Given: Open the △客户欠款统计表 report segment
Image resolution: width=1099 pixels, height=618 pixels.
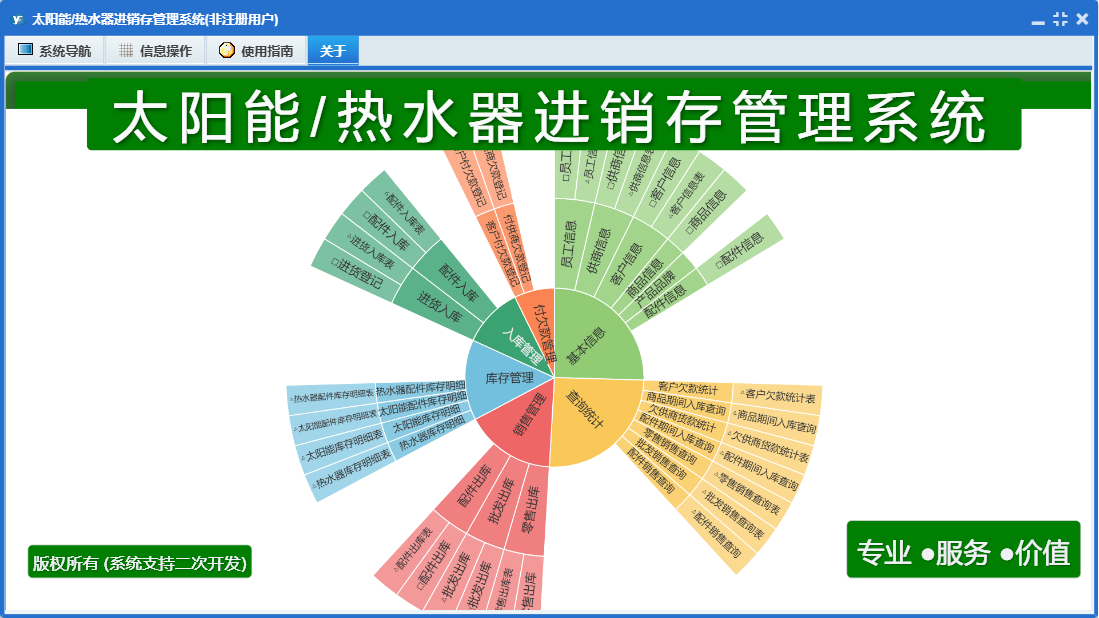Looking at the screenshot, I should 777,397.
